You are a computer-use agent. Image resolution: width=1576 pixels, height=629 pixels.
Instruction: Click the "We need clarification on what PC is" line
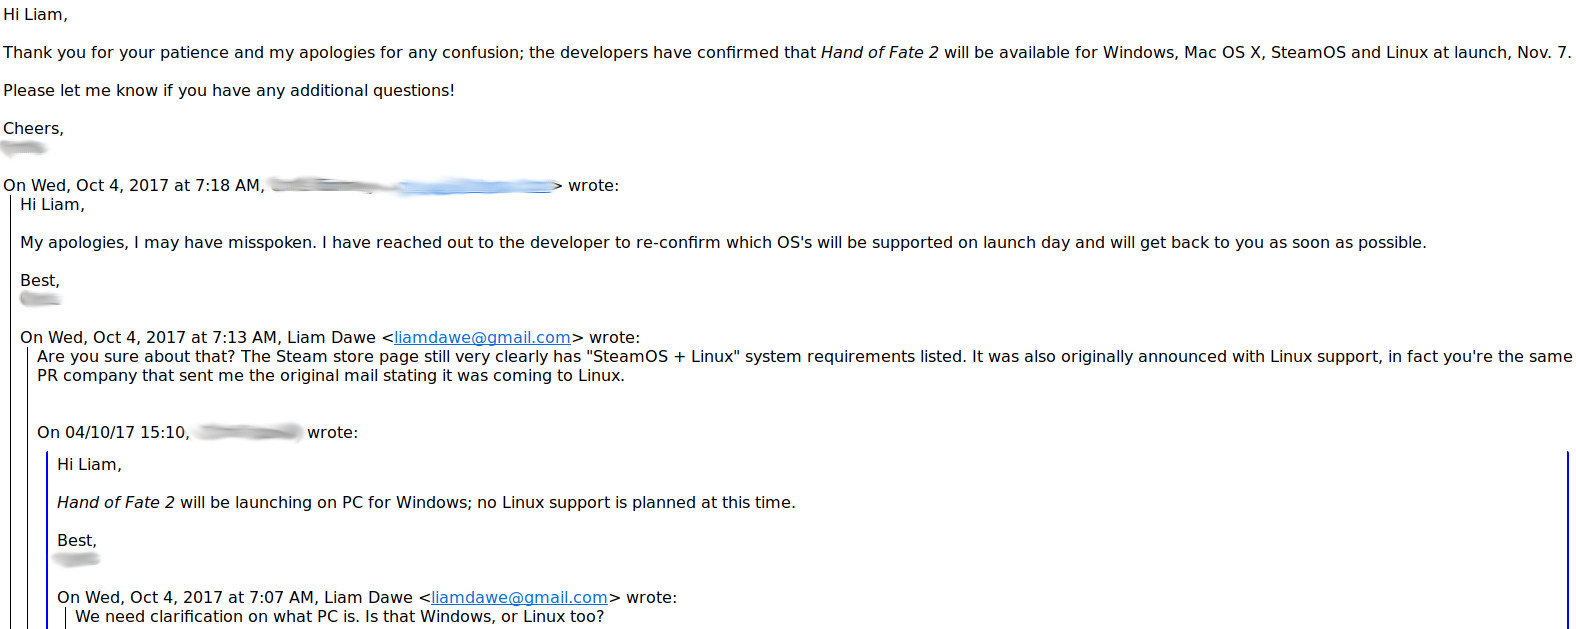pyautogui.click(x=340, y=617)
